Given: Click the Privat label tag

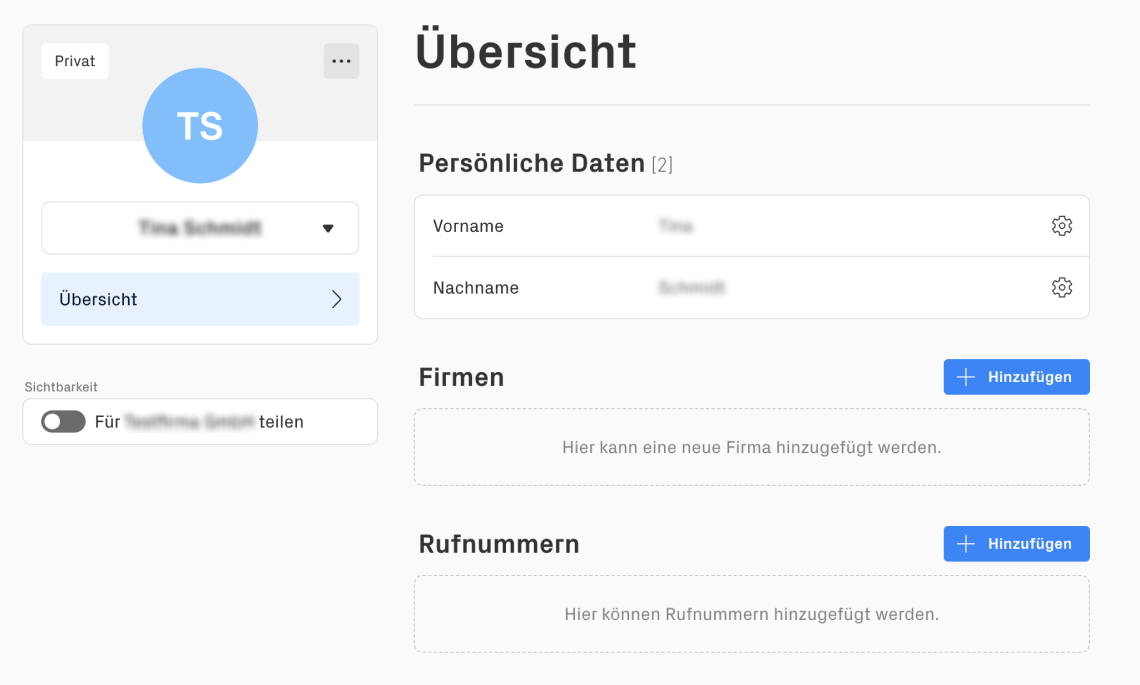Looking at the screenshot, I should click(x=75, y=61).
